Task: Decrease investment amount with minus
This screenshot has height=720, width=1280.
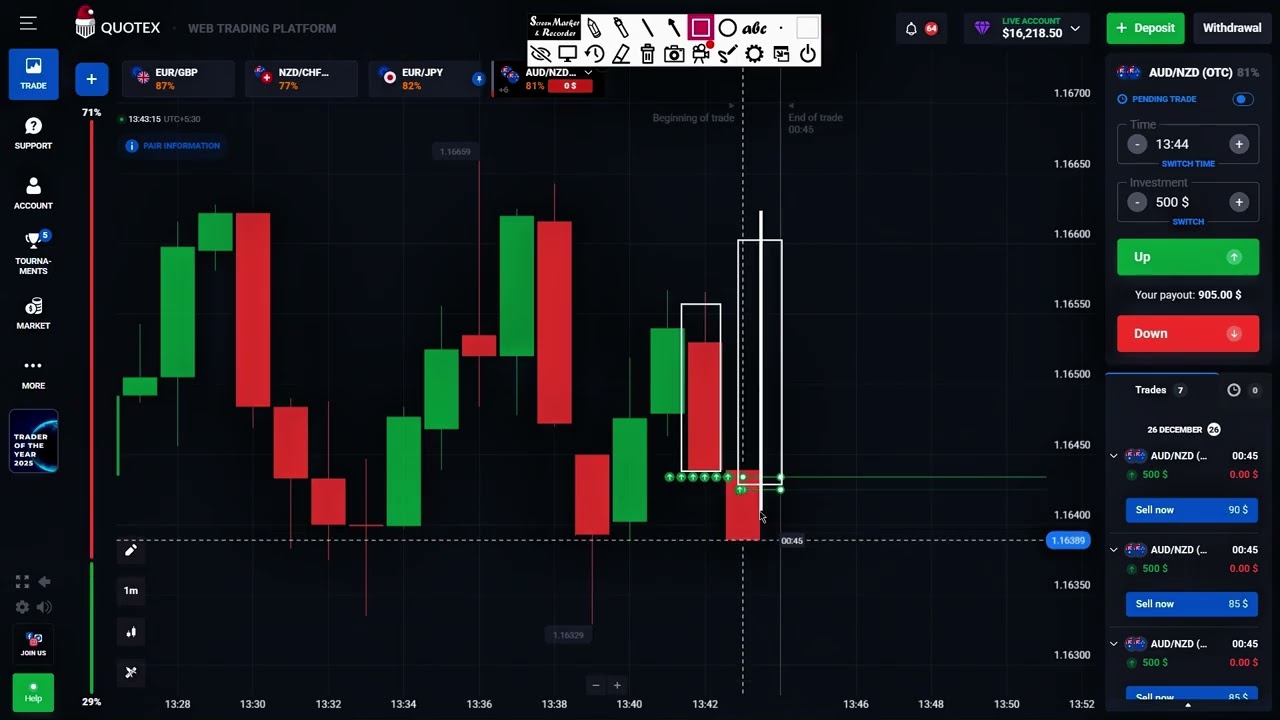Action: click(1137, 202)
